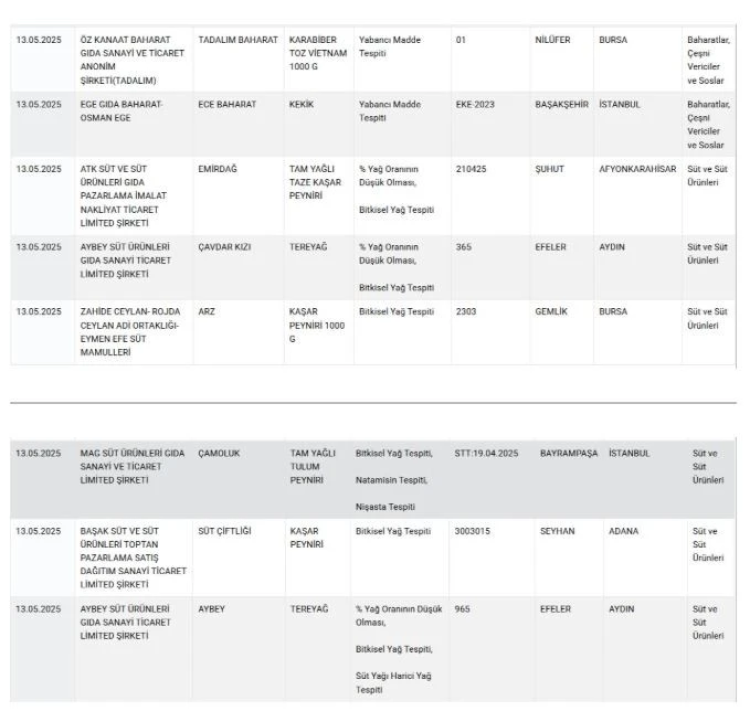Select the AFYONKARAHİSAR province cell
Image resolution: width=750 pixels, height=722 pixels.
[638, 169]
